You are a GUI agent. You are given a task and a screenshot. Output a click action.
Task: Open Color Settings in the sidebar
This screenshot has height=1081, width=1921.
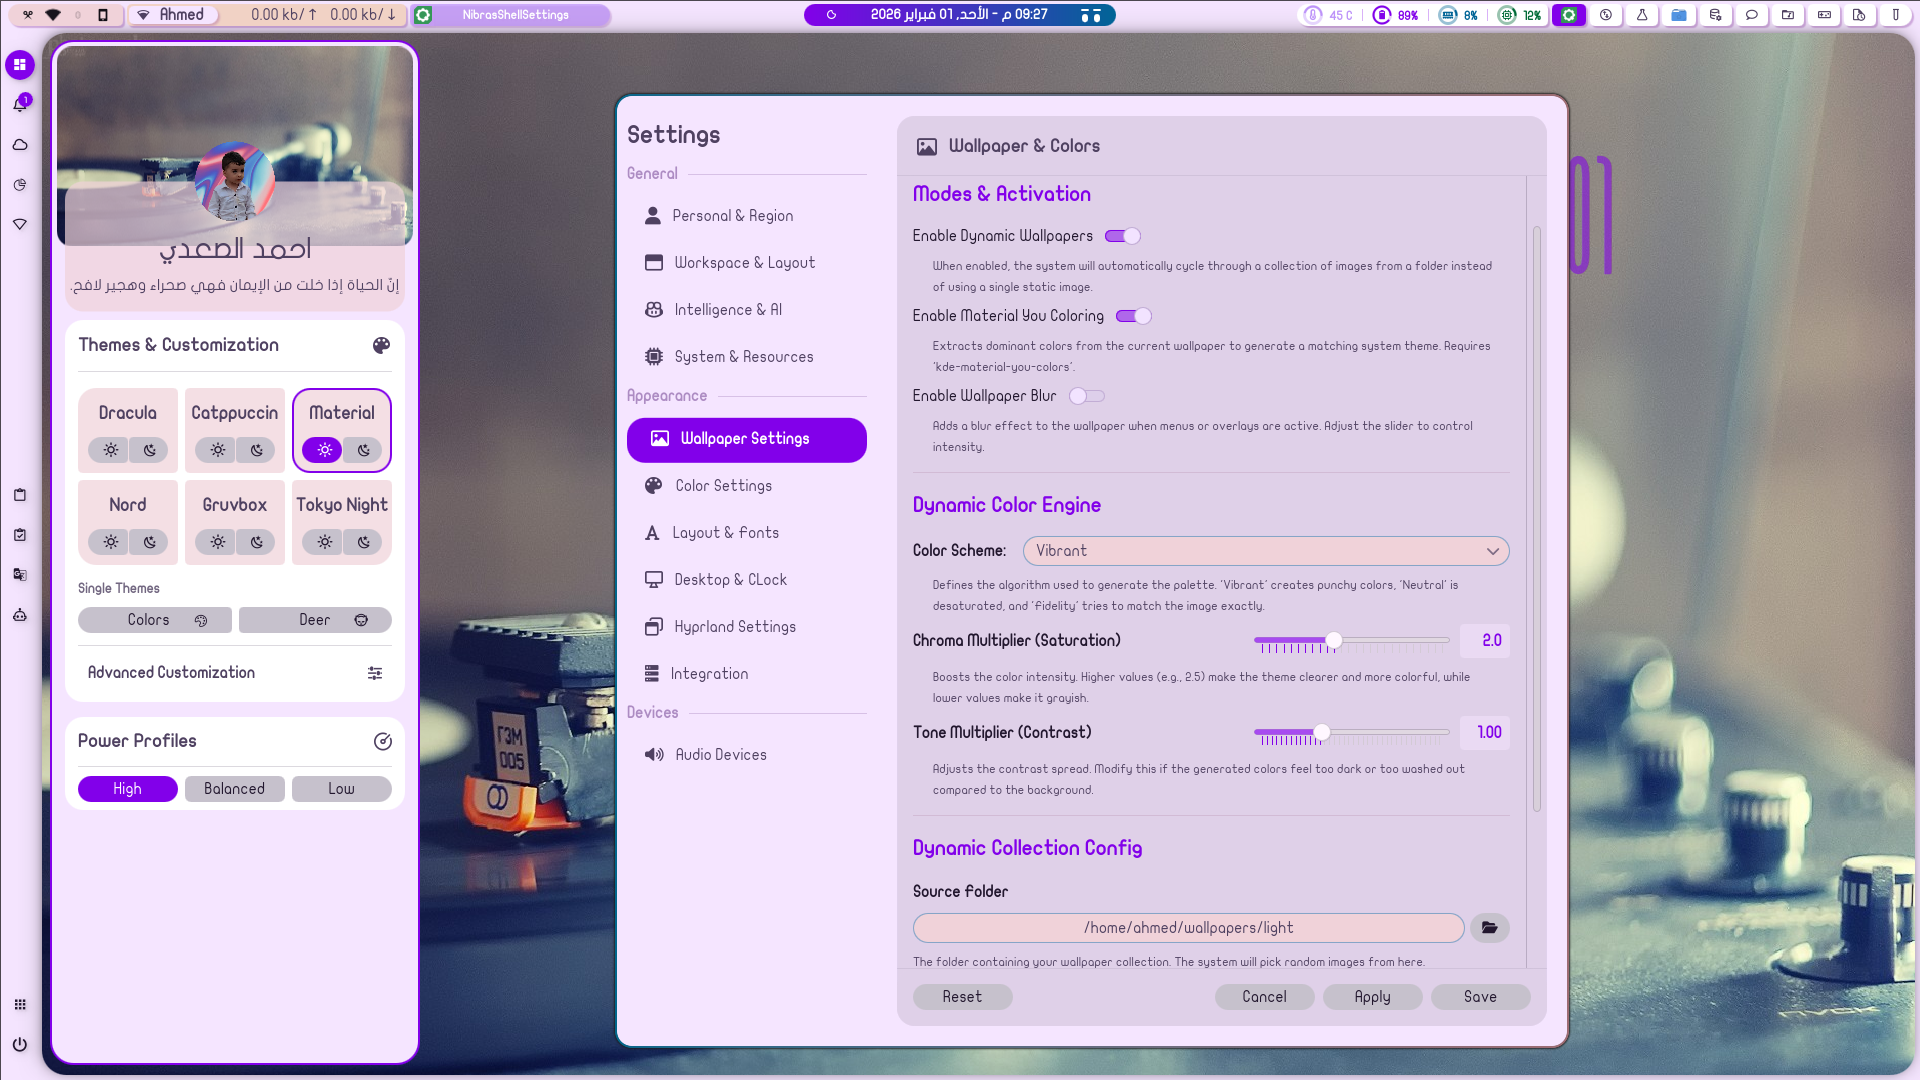[723, 486]
